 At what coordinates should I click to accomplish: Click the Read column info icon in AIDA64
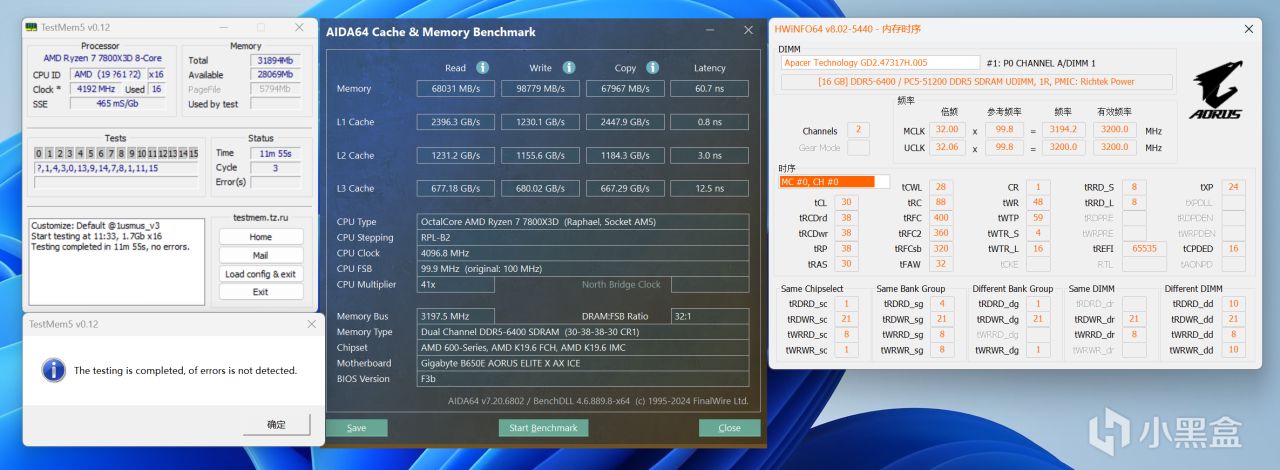(482, 67)
